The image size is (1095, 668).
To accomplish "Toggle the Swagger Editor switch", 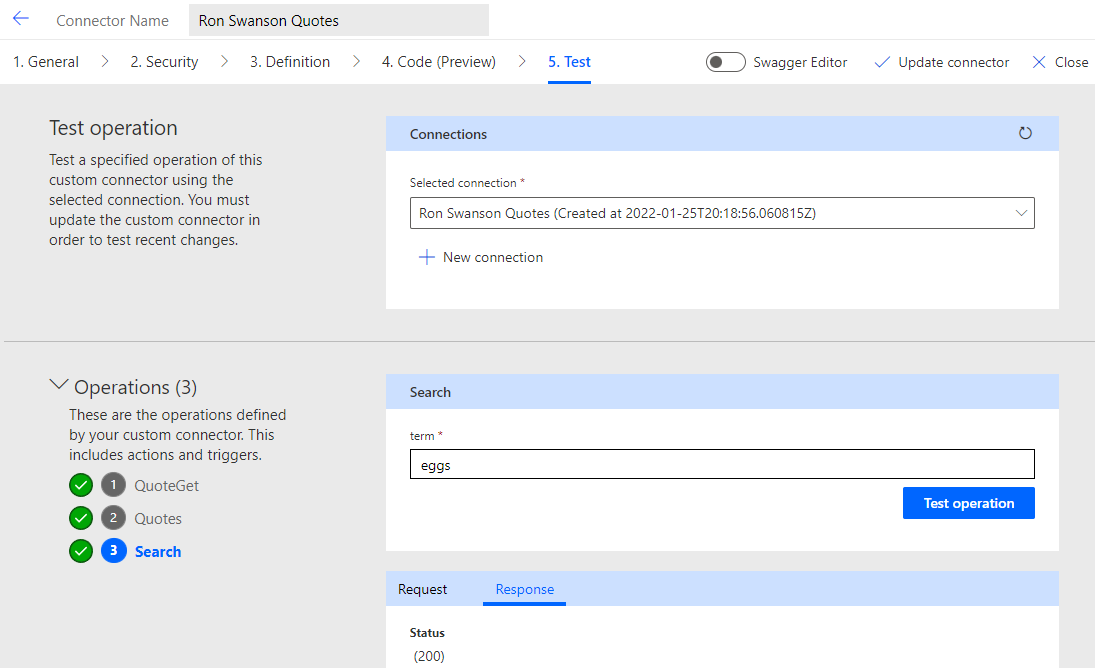I will click(x=726, y=62).
